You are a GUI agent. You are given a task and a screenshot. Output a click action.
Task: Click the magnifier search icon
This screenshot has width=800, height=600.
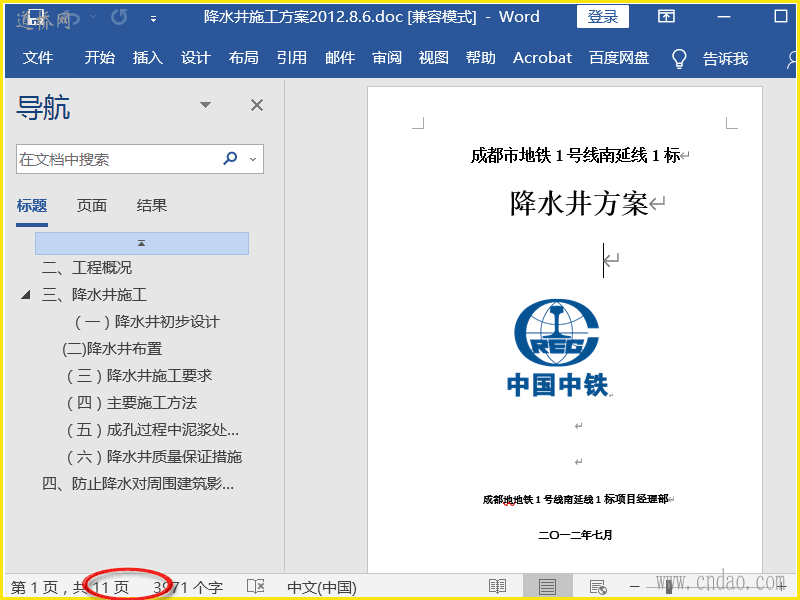click(230, 159)
